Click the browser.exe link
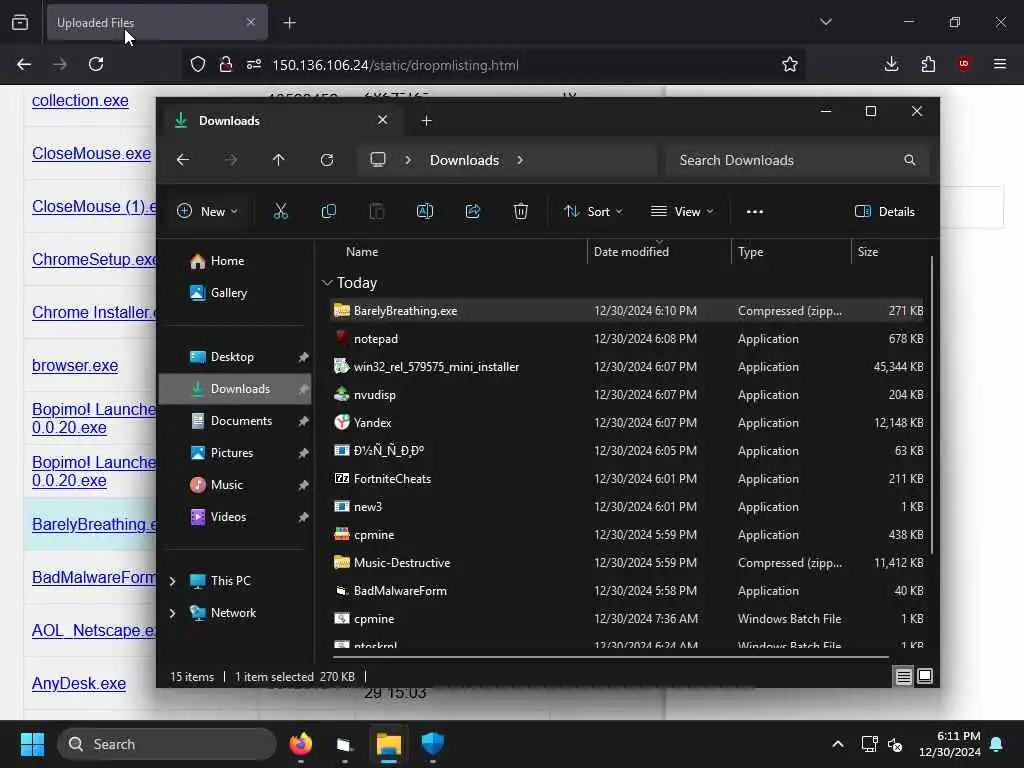The image size is (1024, 768). pos(75,366)
